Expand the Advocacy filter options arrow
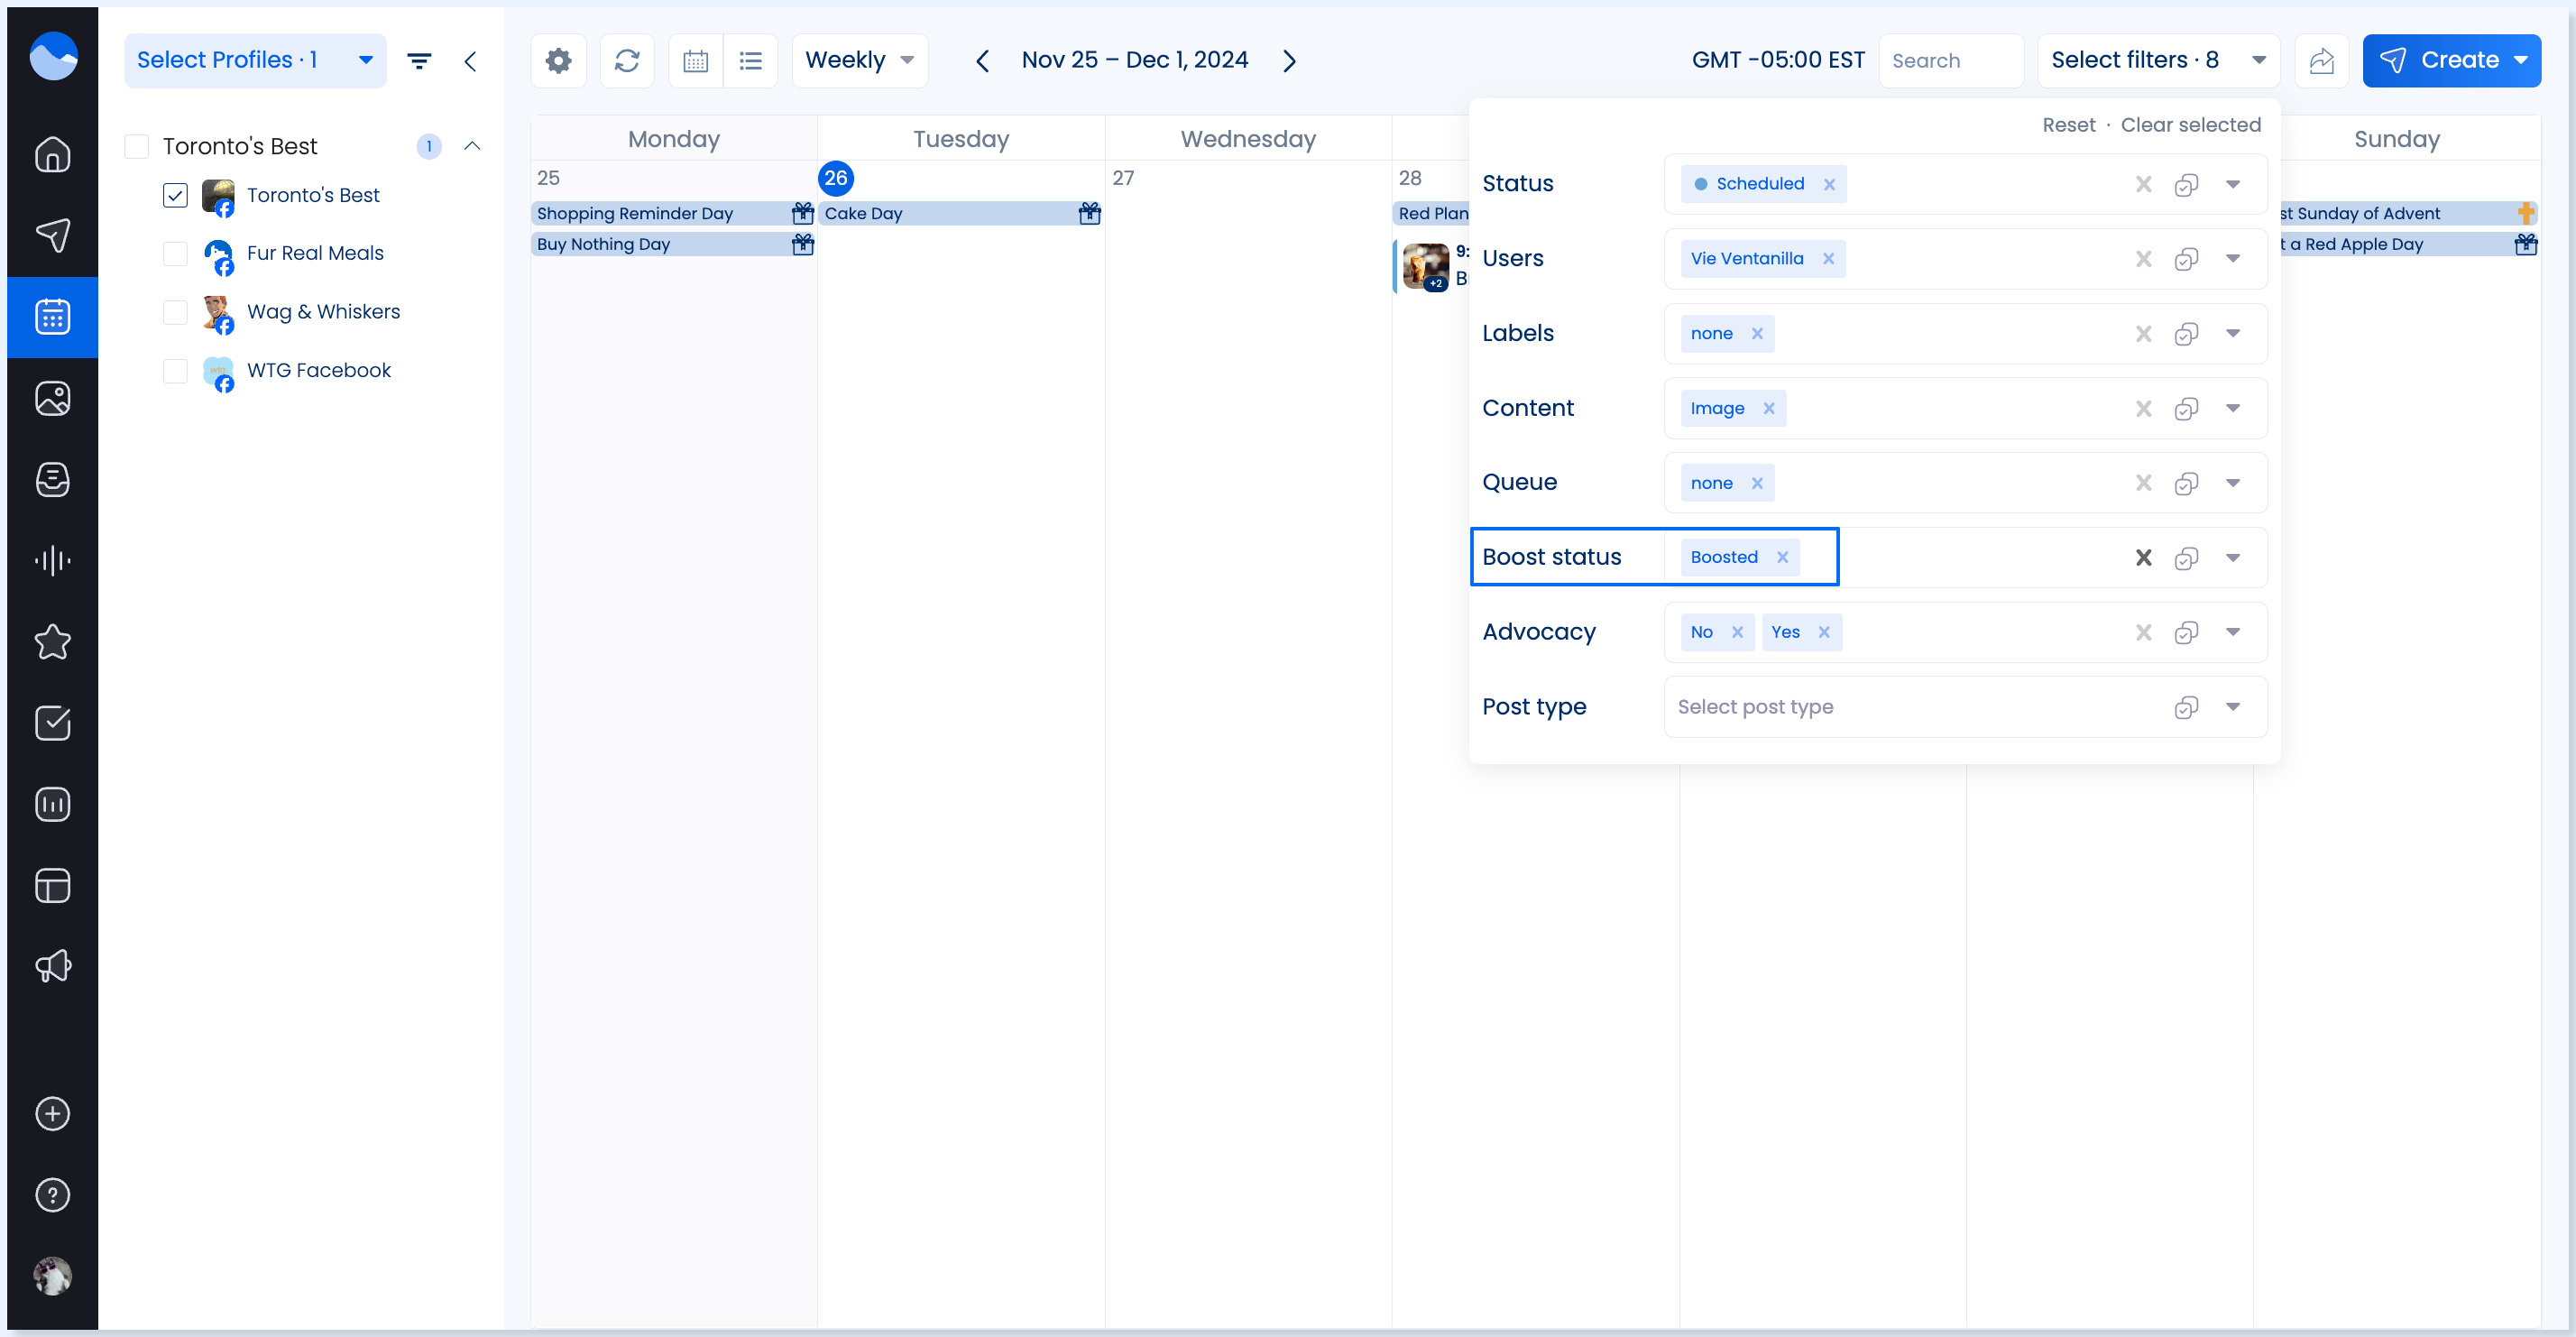Screen dimensions: 2576x1337 pos(2232,632)
